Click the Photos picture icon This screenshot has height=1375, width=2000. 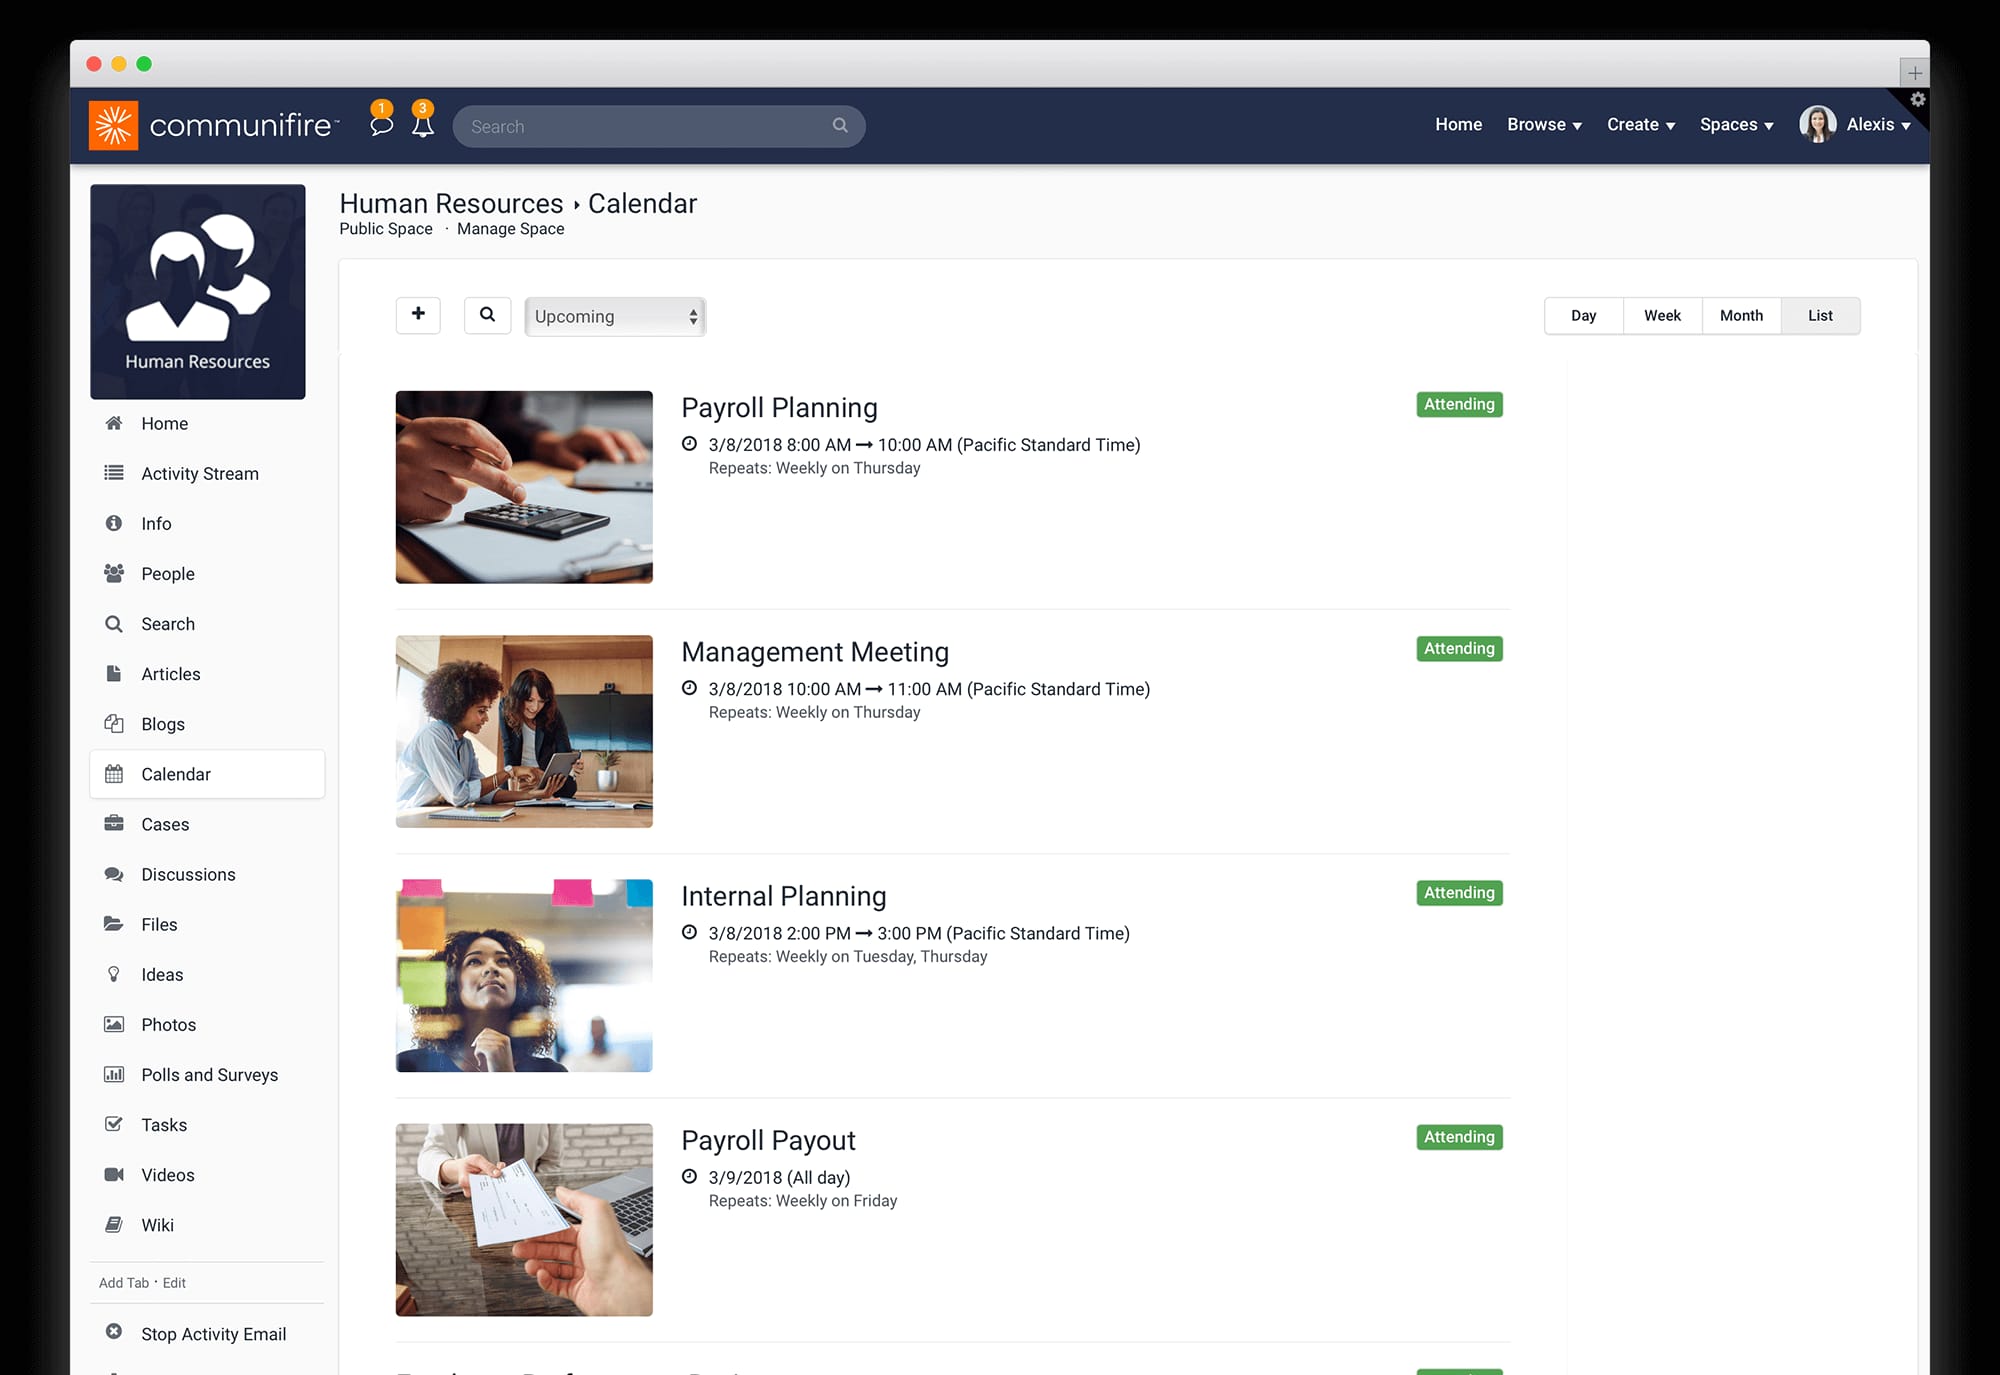tap(114, 1023)
